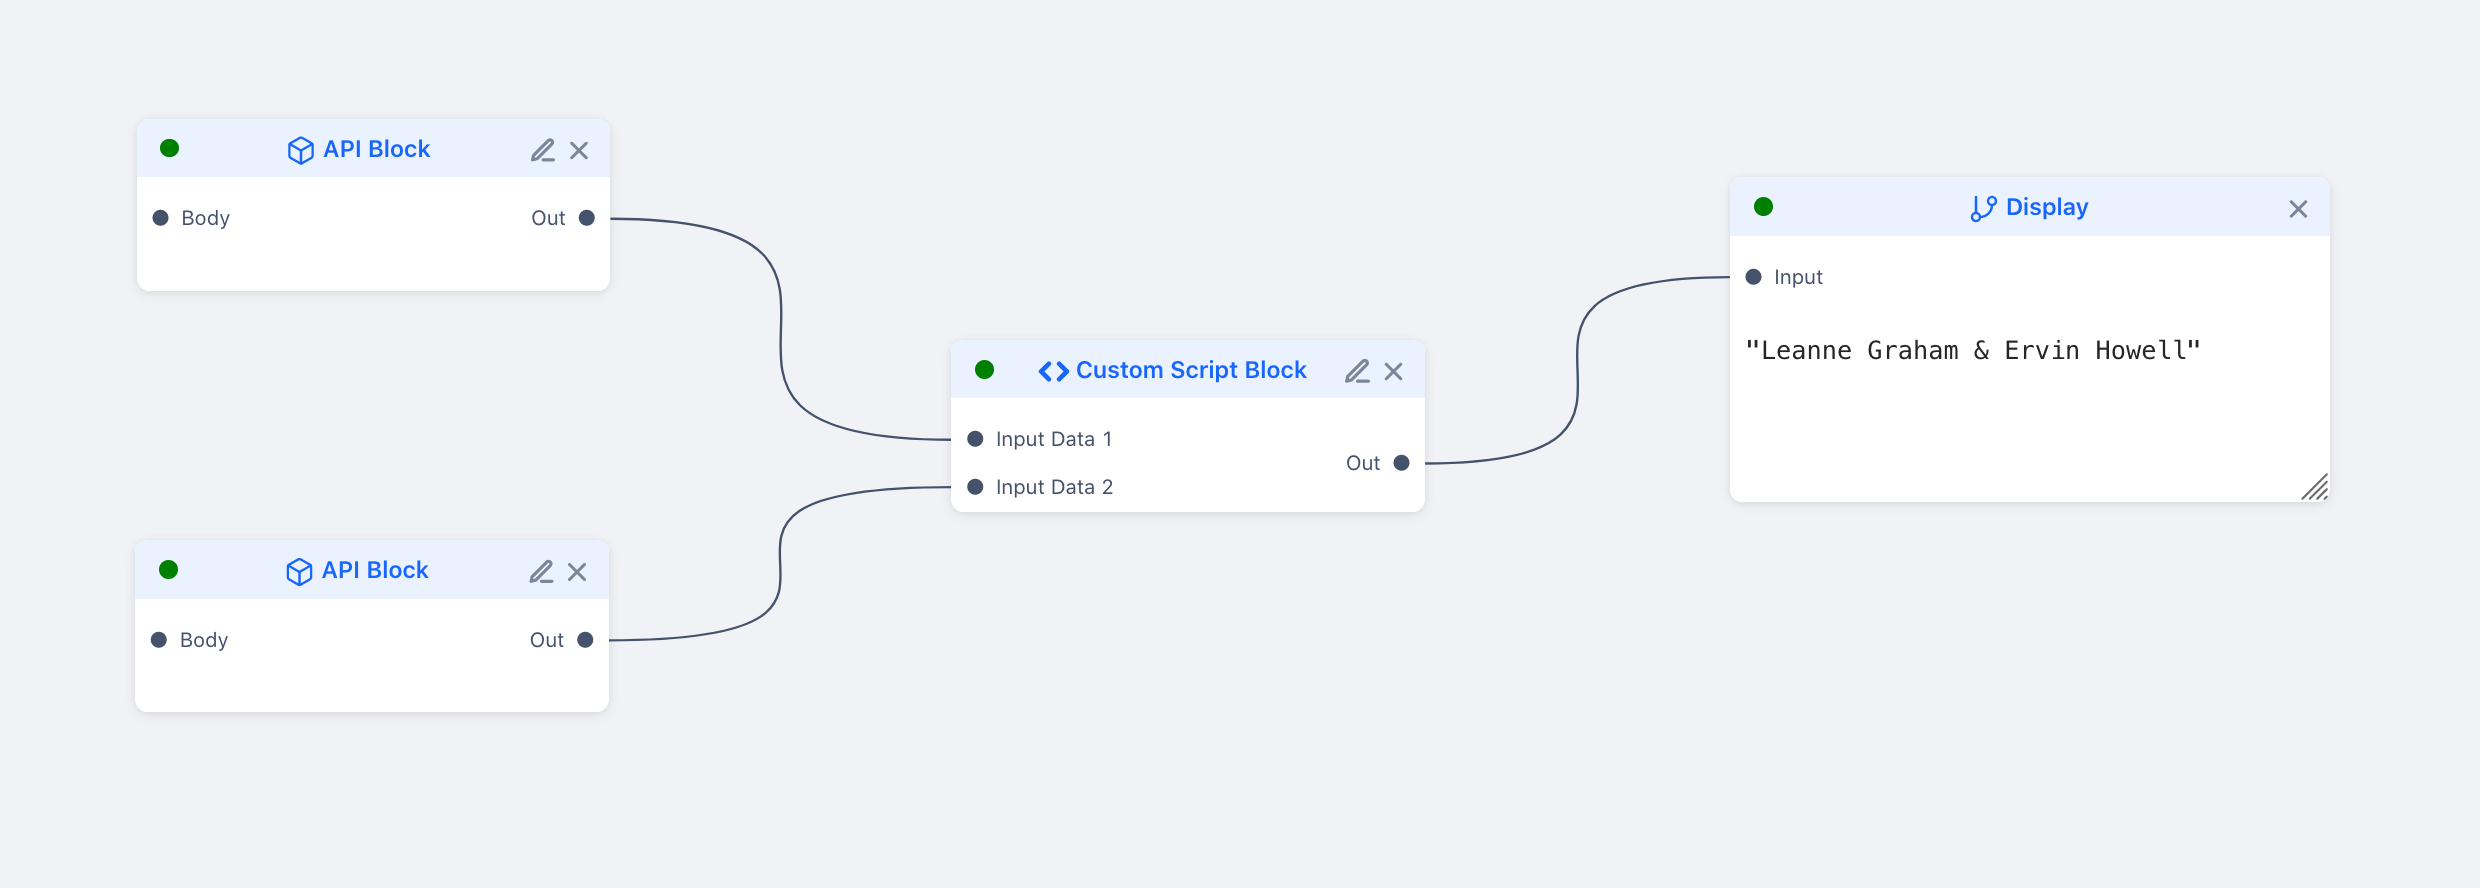This screenshot has width=2480, height=888.
Task: Open the edit pencil on Custom Script Block
Action: click(1357, 370)
